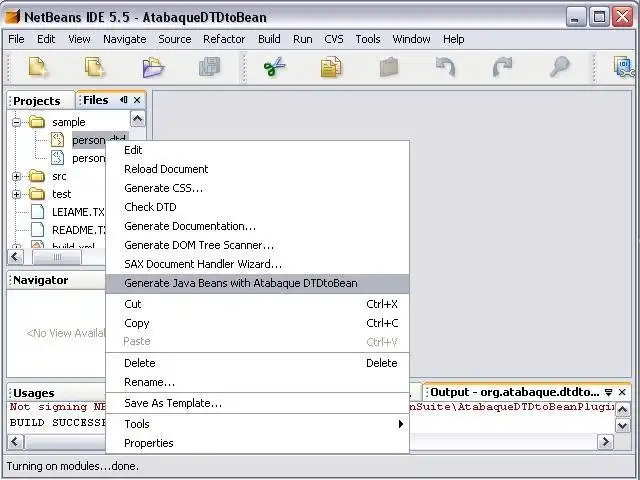Click the src folder icon

coord(37,176)
